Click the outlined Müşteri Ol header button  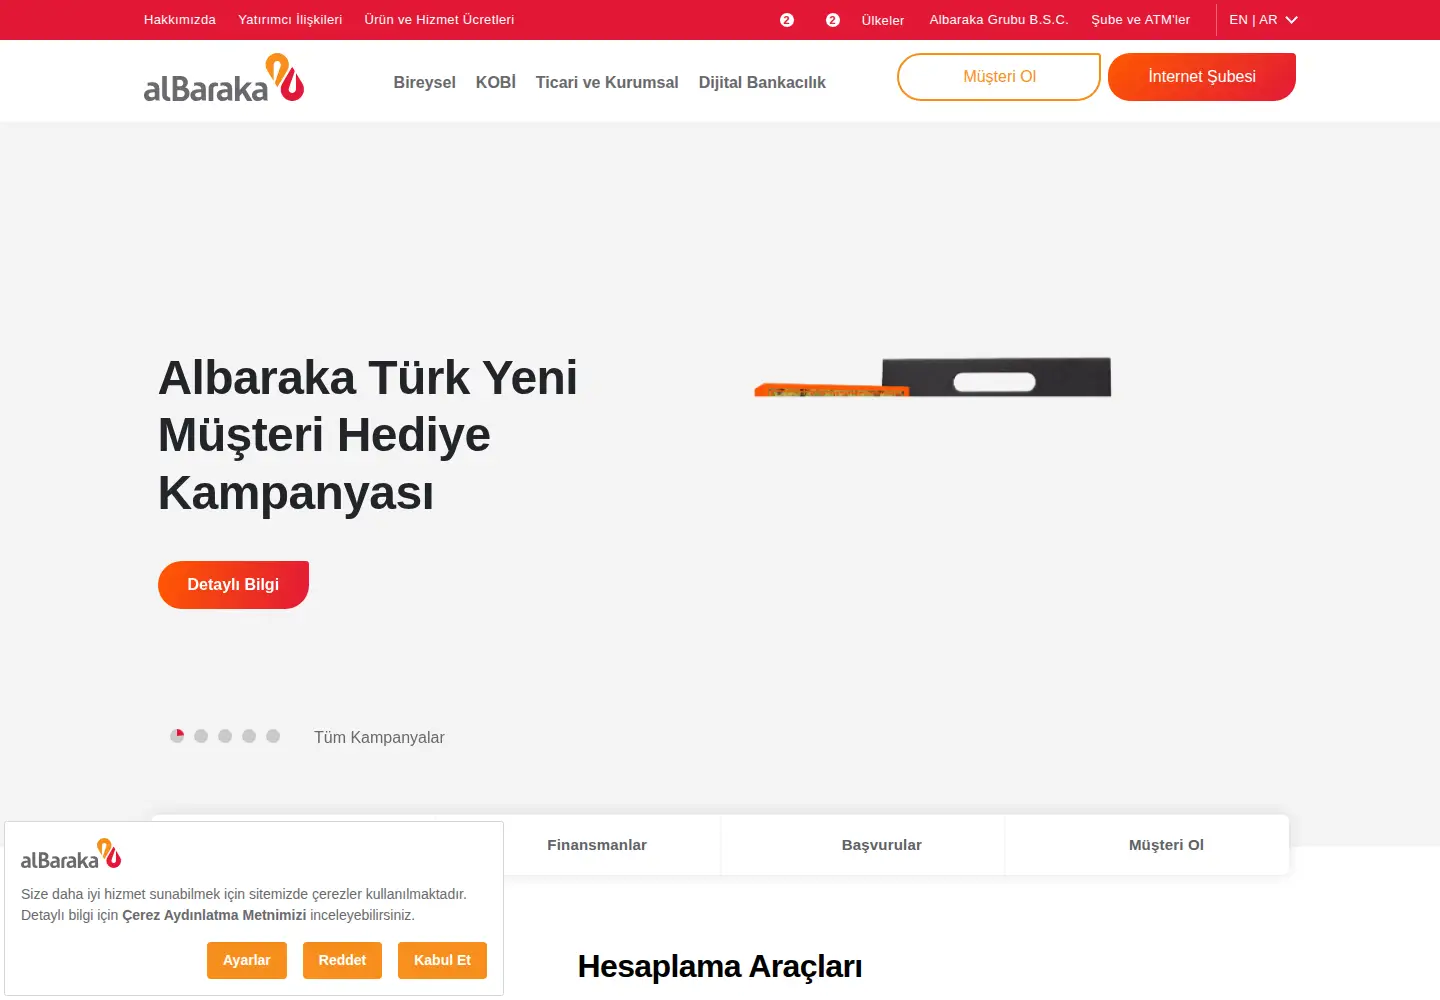[999, 77]
